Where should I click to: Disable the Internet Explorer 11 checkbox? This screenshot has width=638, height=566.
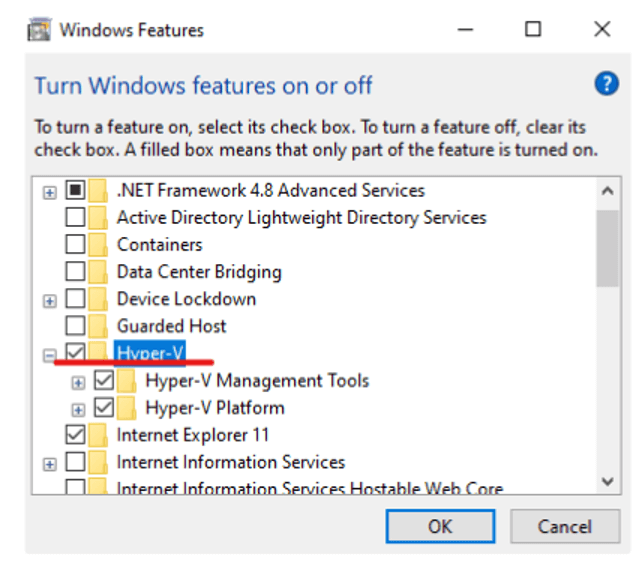pyautogui.click(x=75, y=435)
